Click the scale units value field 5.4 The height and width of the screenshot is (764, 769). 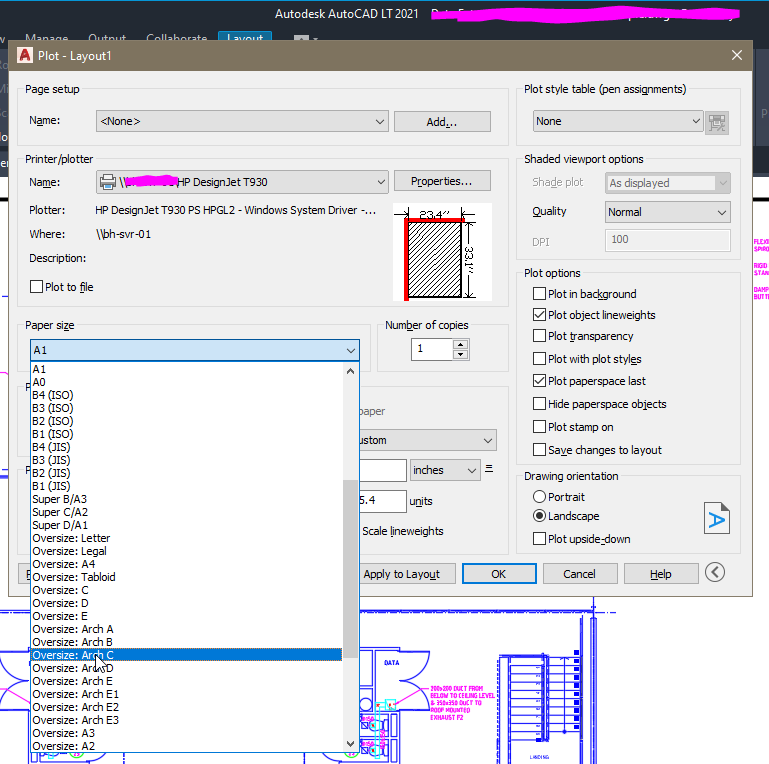coord(383,501)
